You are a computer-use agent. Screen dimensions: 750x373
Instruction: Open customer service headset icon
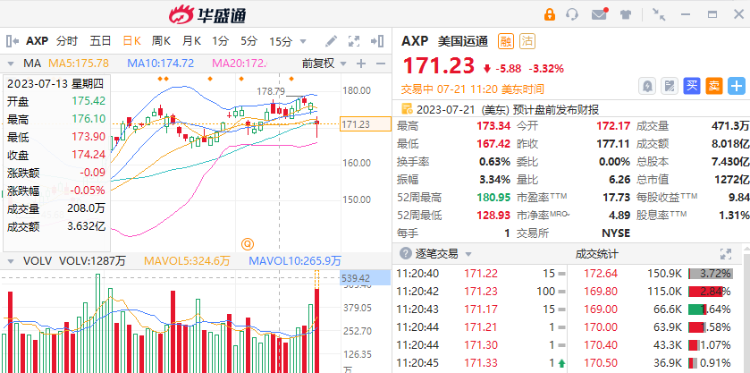pyautogui.click(x=572, y=14)
